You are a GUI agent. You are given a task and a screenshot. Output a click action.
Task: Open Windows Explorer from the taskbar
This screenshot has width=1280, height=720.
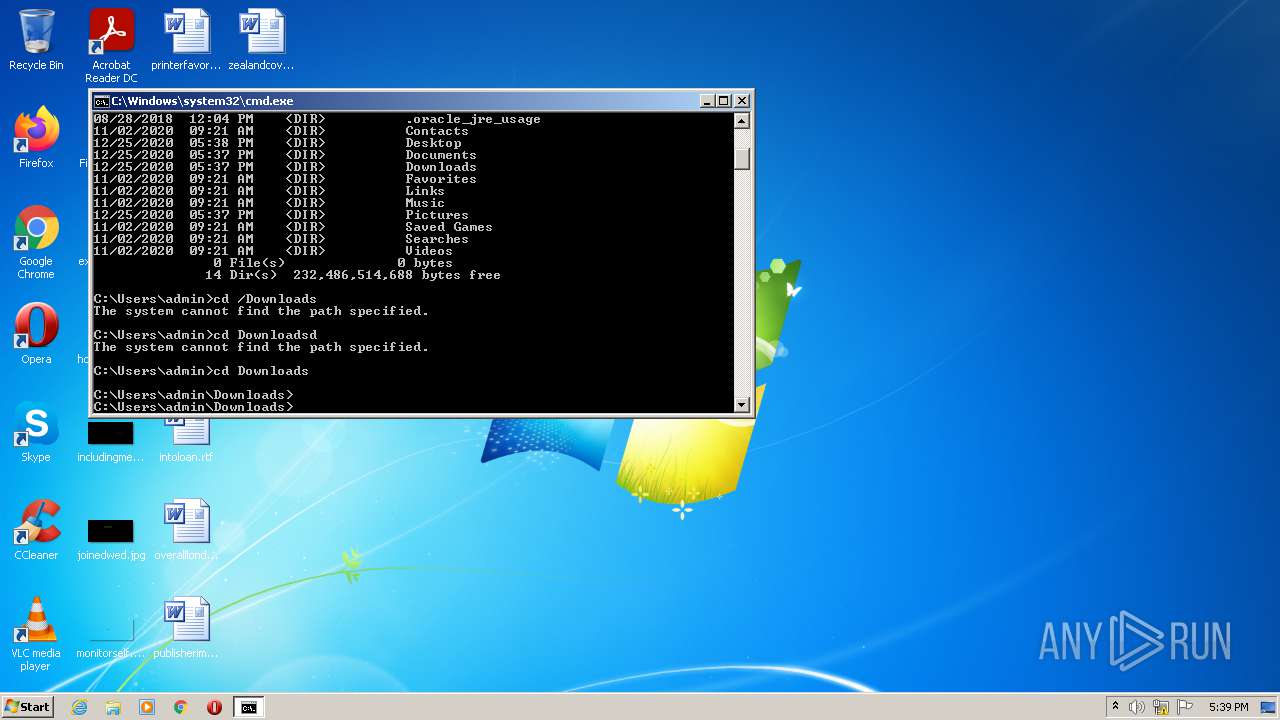click(x=113, y=707)
